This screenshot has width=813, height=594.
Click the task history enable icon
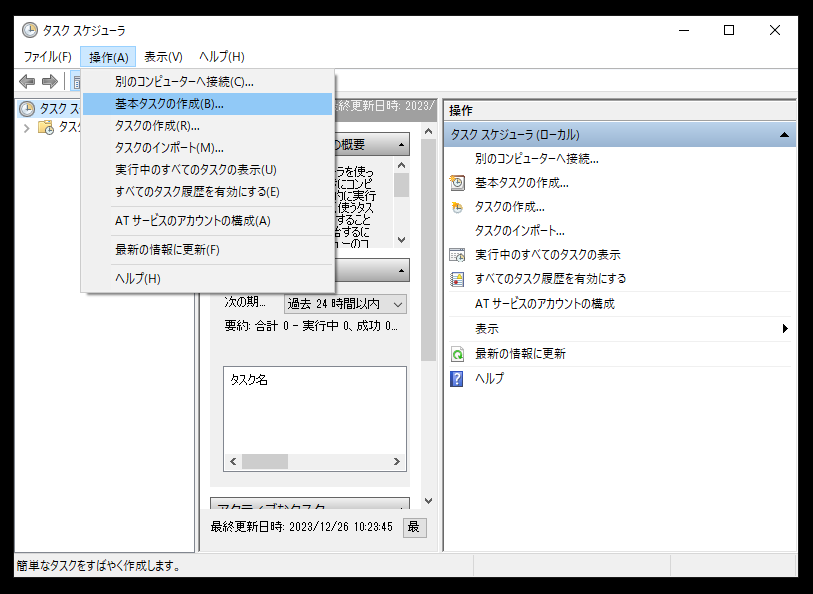[458, 279]
